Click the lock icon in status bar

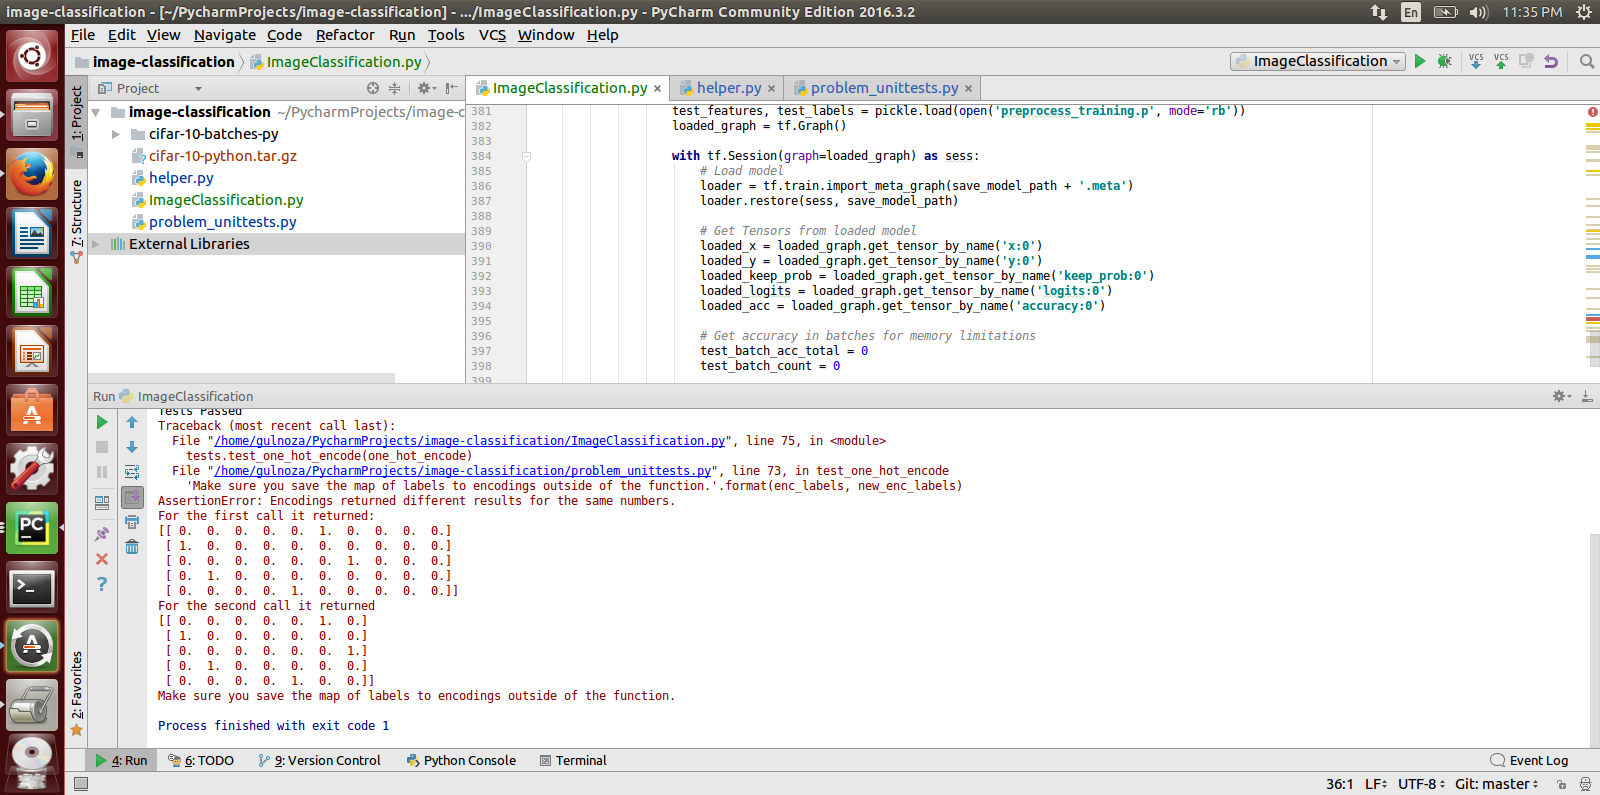pos(1561,784)
